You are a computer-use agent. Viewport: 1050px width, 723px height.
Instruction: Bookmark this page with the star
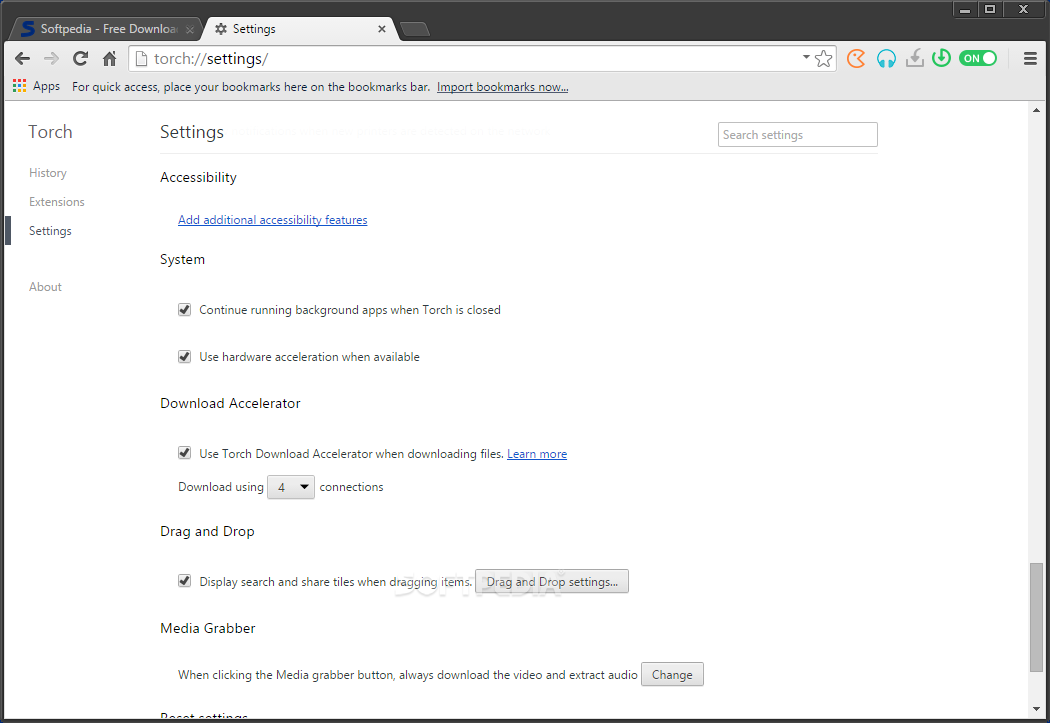tap(824, 59)
